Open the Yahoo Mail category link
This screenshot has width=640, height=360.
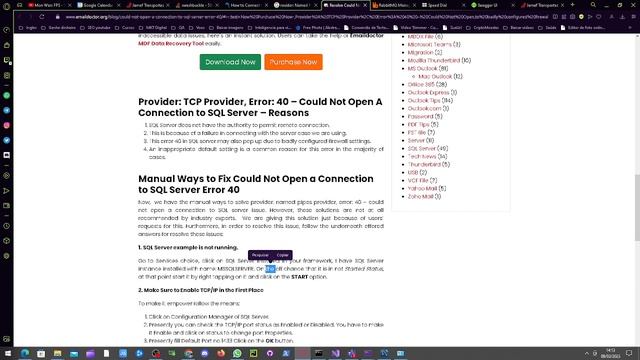(x=422, y=189)
